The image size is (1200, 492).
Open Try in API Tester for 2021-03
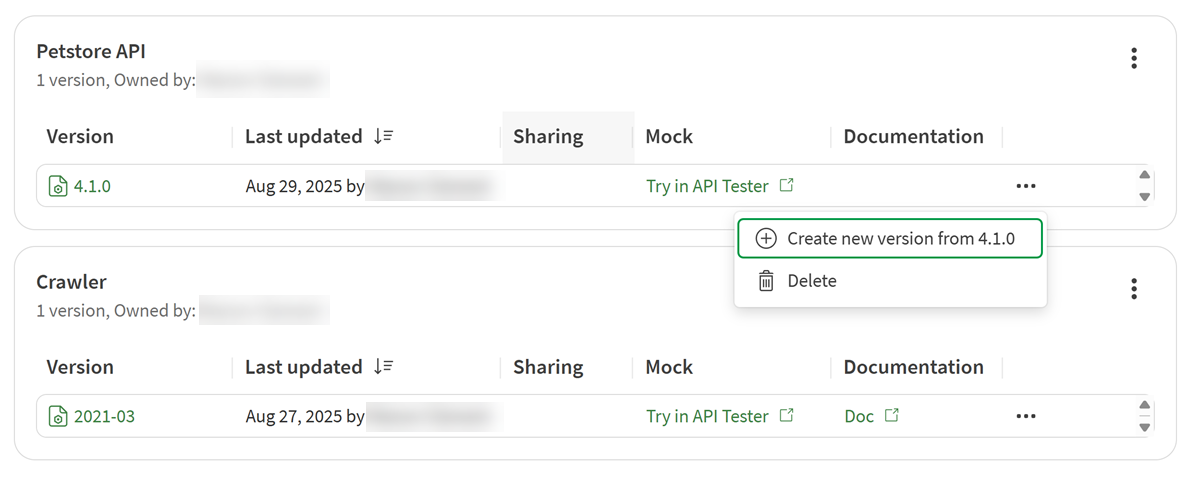(707, 416)
